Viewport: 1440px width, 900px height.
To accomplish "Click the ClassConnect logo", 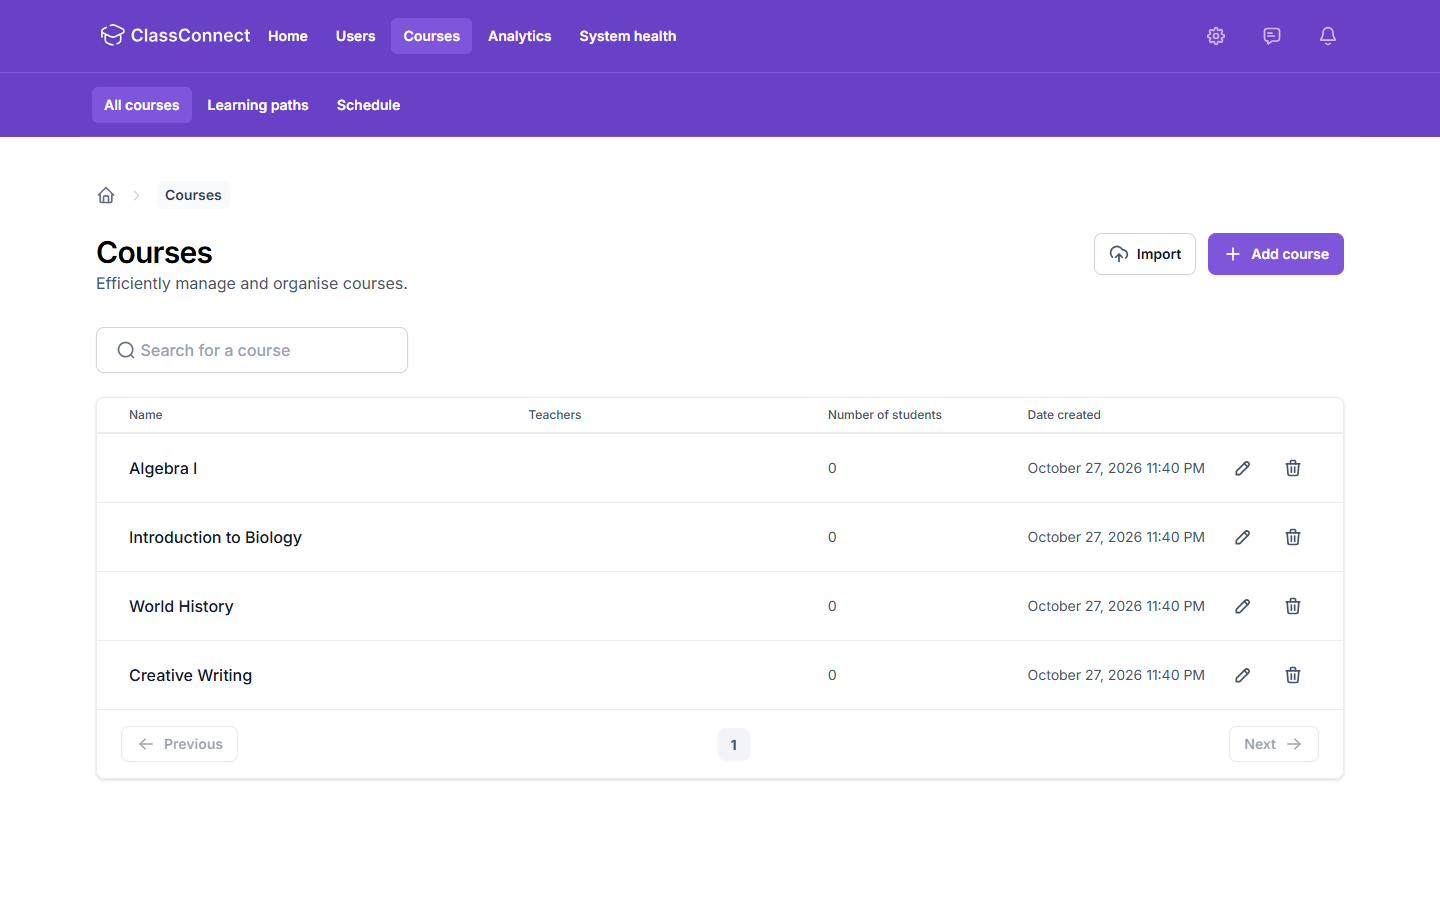I will pyautogui.click(x=175, y=36).
